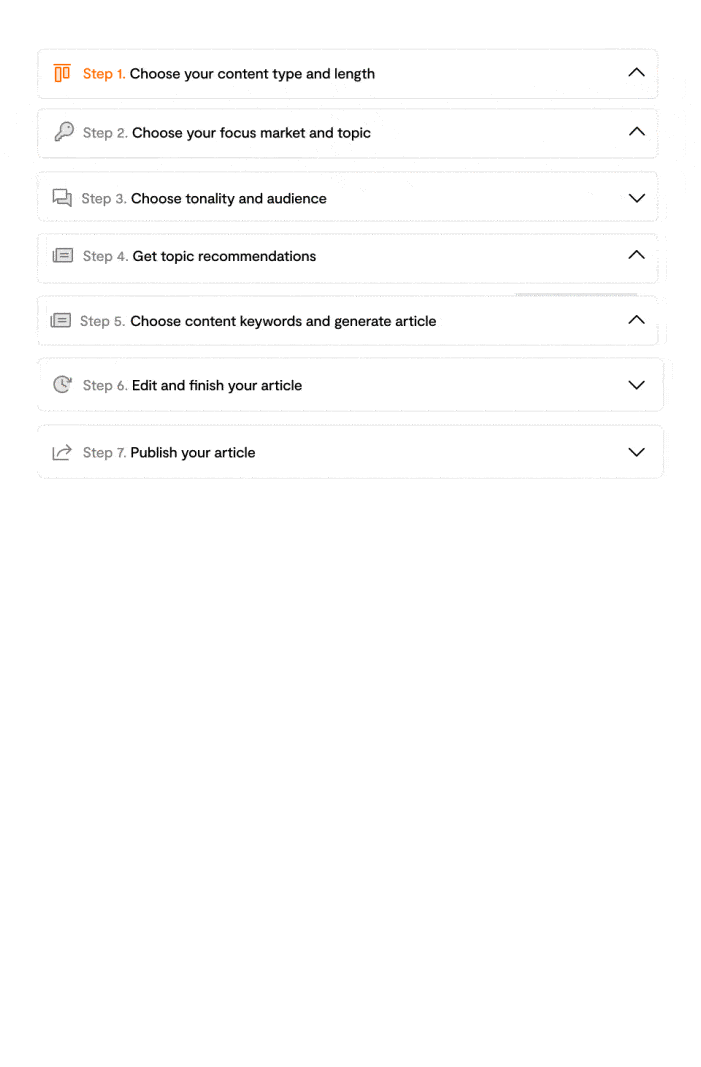Click the share arrow icon for Step 7
701x1067 pixels.
click(62, 452)
